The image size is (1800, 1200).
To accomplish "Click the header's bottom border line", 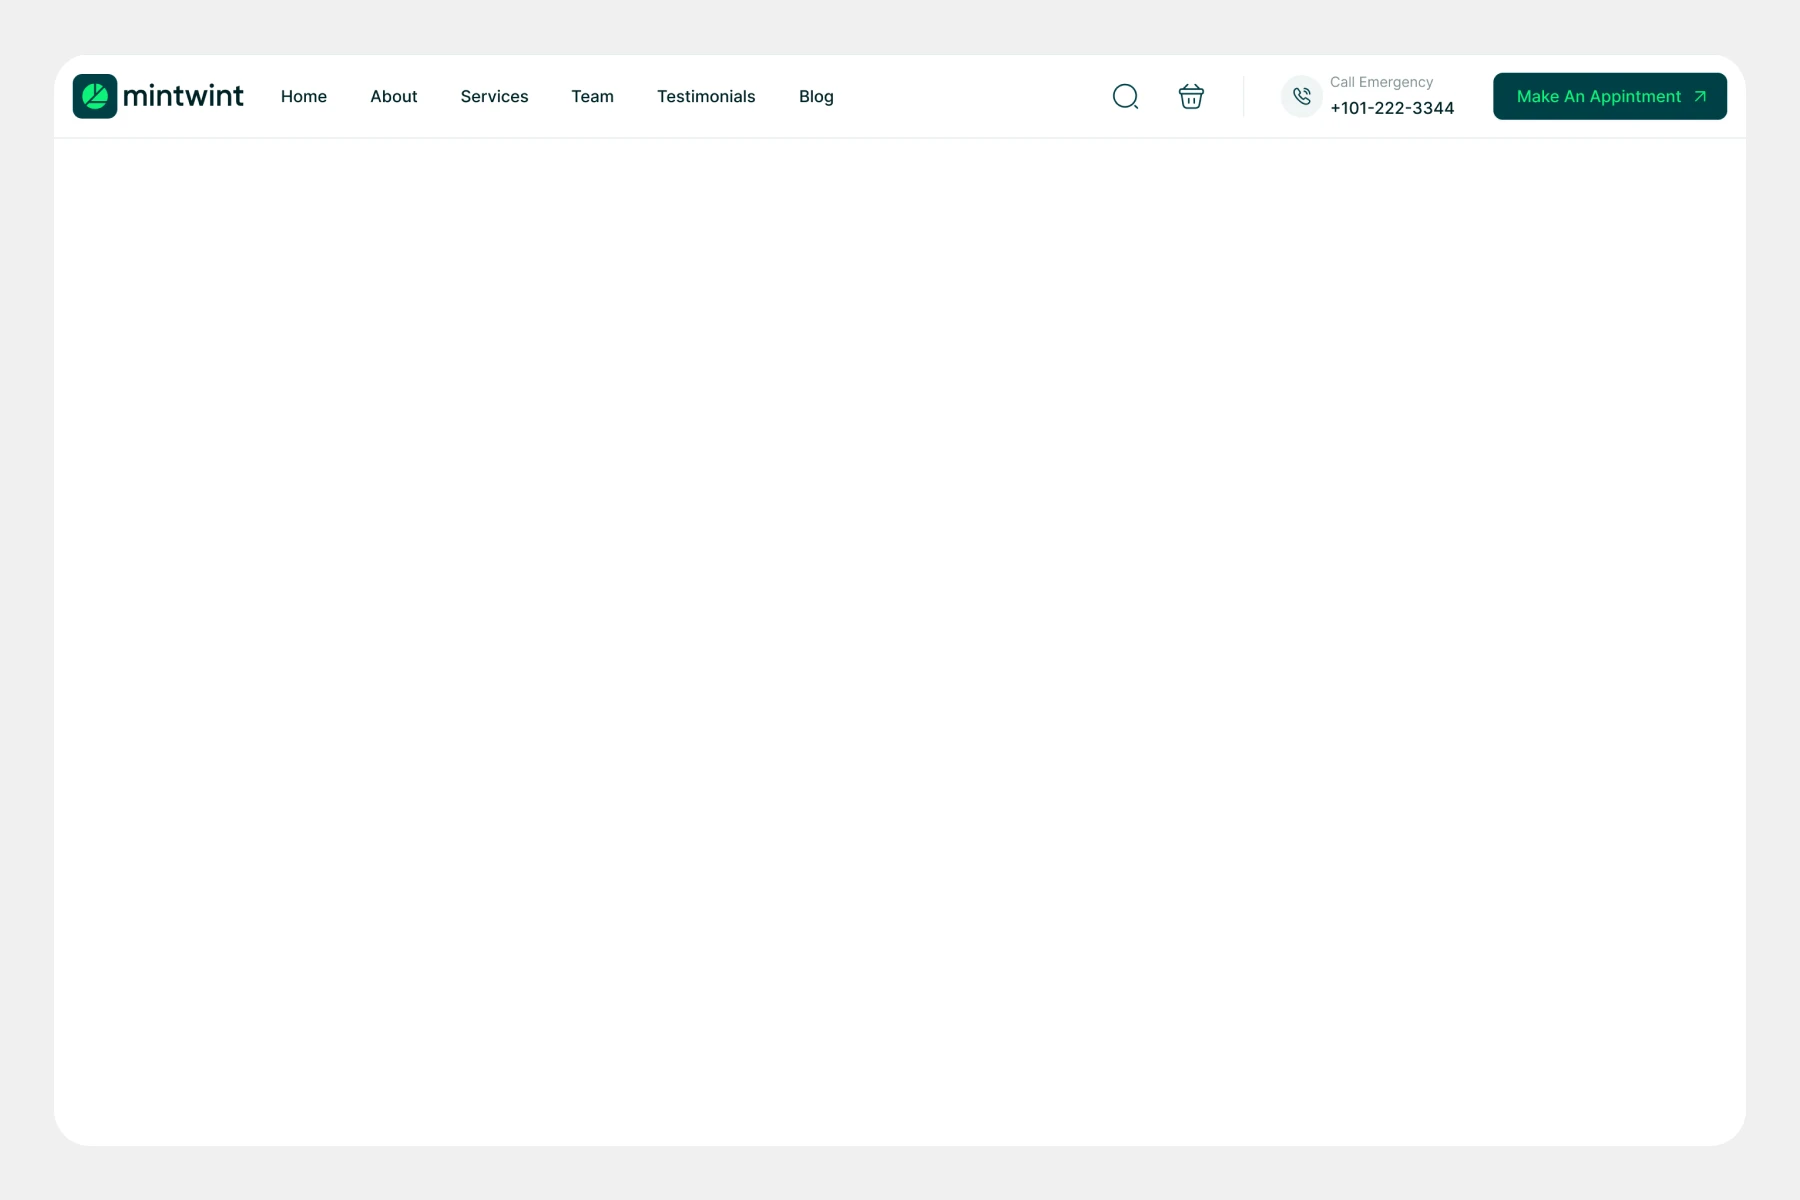I will [x=900, y=138].
